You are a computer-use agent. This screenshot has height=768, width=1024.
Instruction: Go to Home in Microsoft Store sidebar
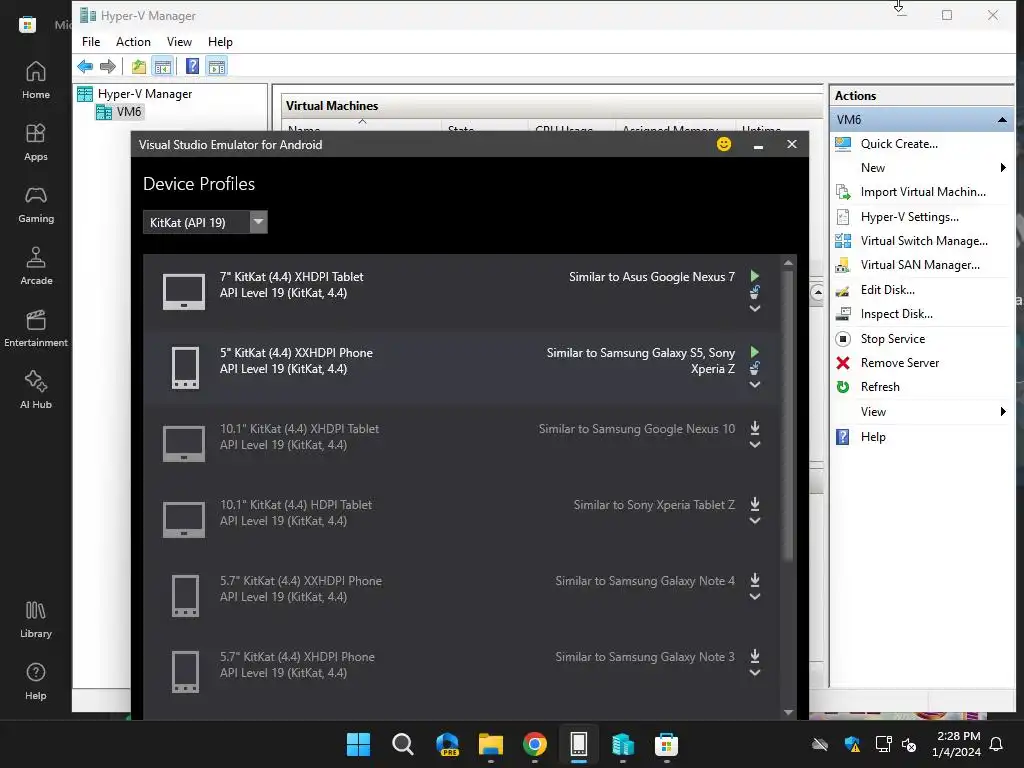coord(36,80)
